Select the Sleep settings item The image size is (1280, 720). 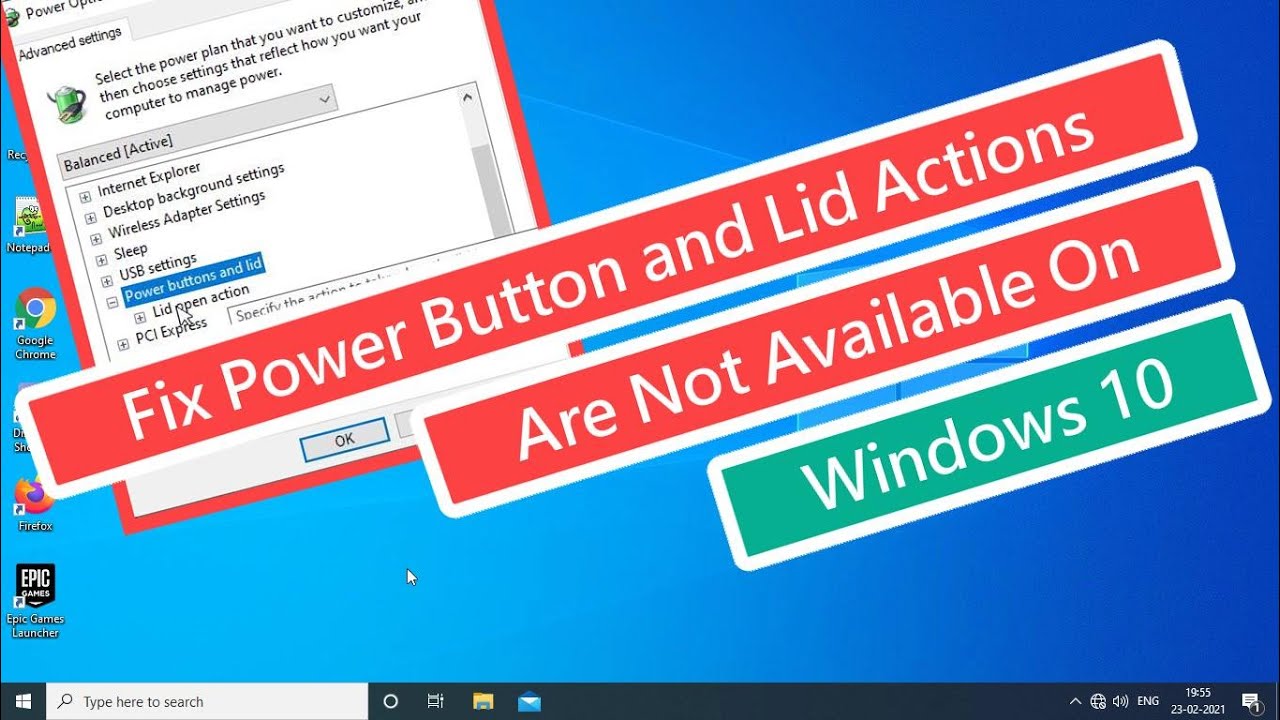130,250
